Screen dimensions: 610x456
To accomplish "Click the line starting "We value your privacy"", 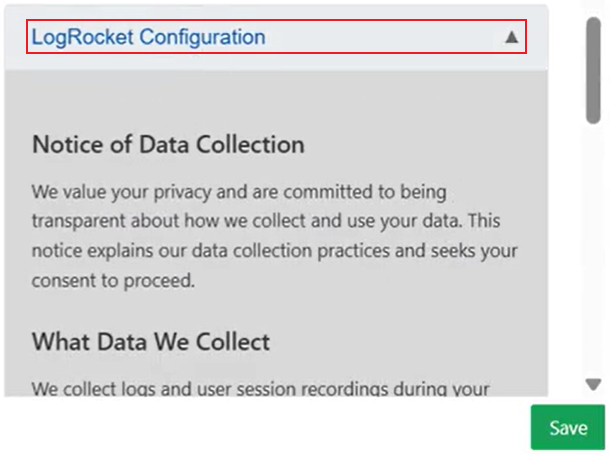I will point(239,190).
